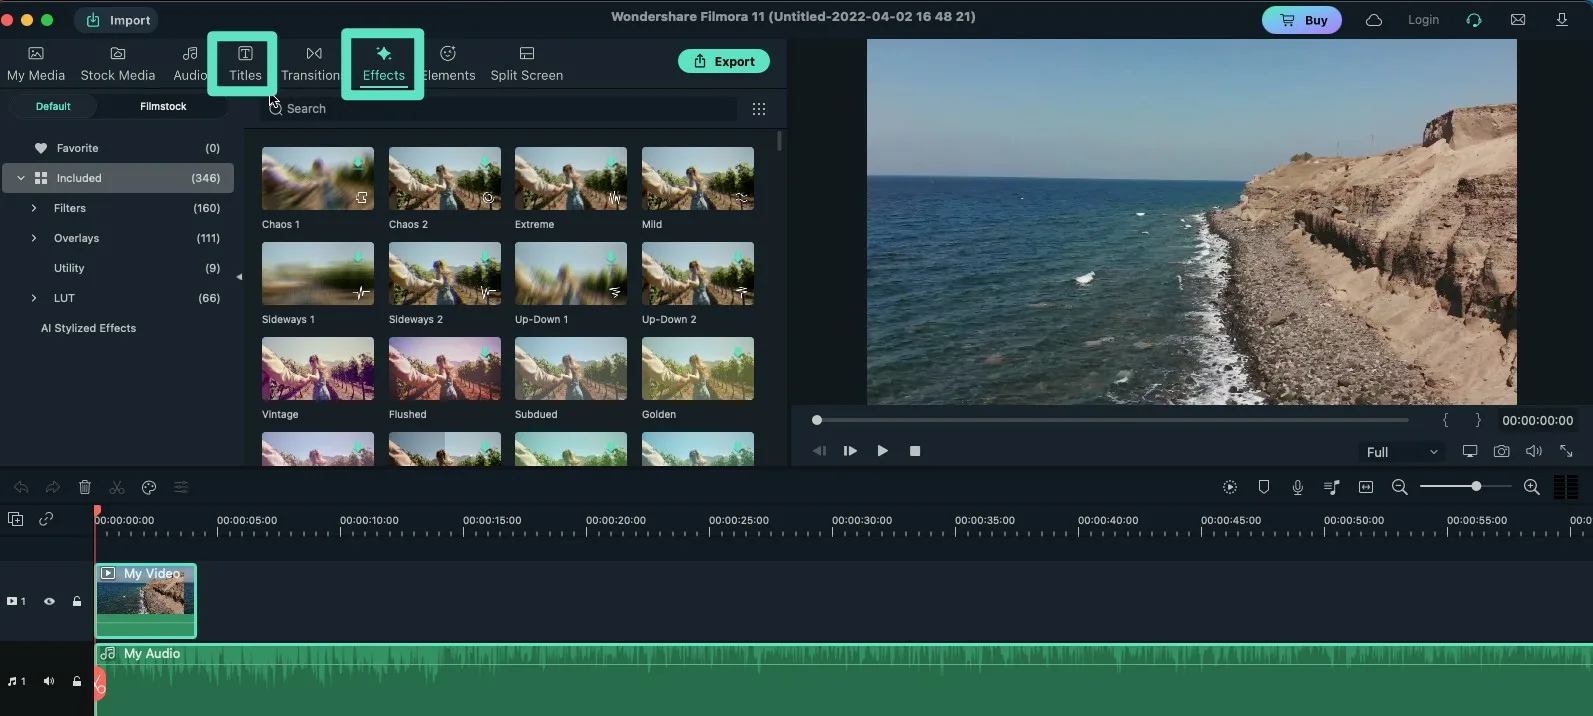Collapse the Included category chevron
Screen dimensions: 1593x716
21,178
